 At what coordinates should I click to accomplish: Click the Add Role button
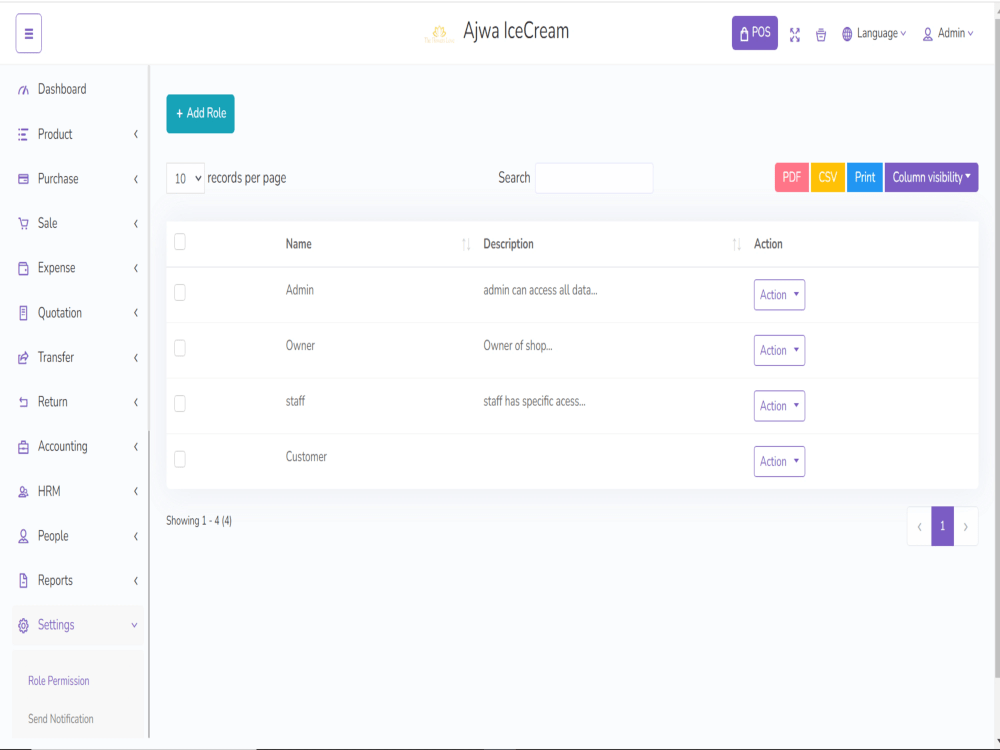click(x=200, y=113)
